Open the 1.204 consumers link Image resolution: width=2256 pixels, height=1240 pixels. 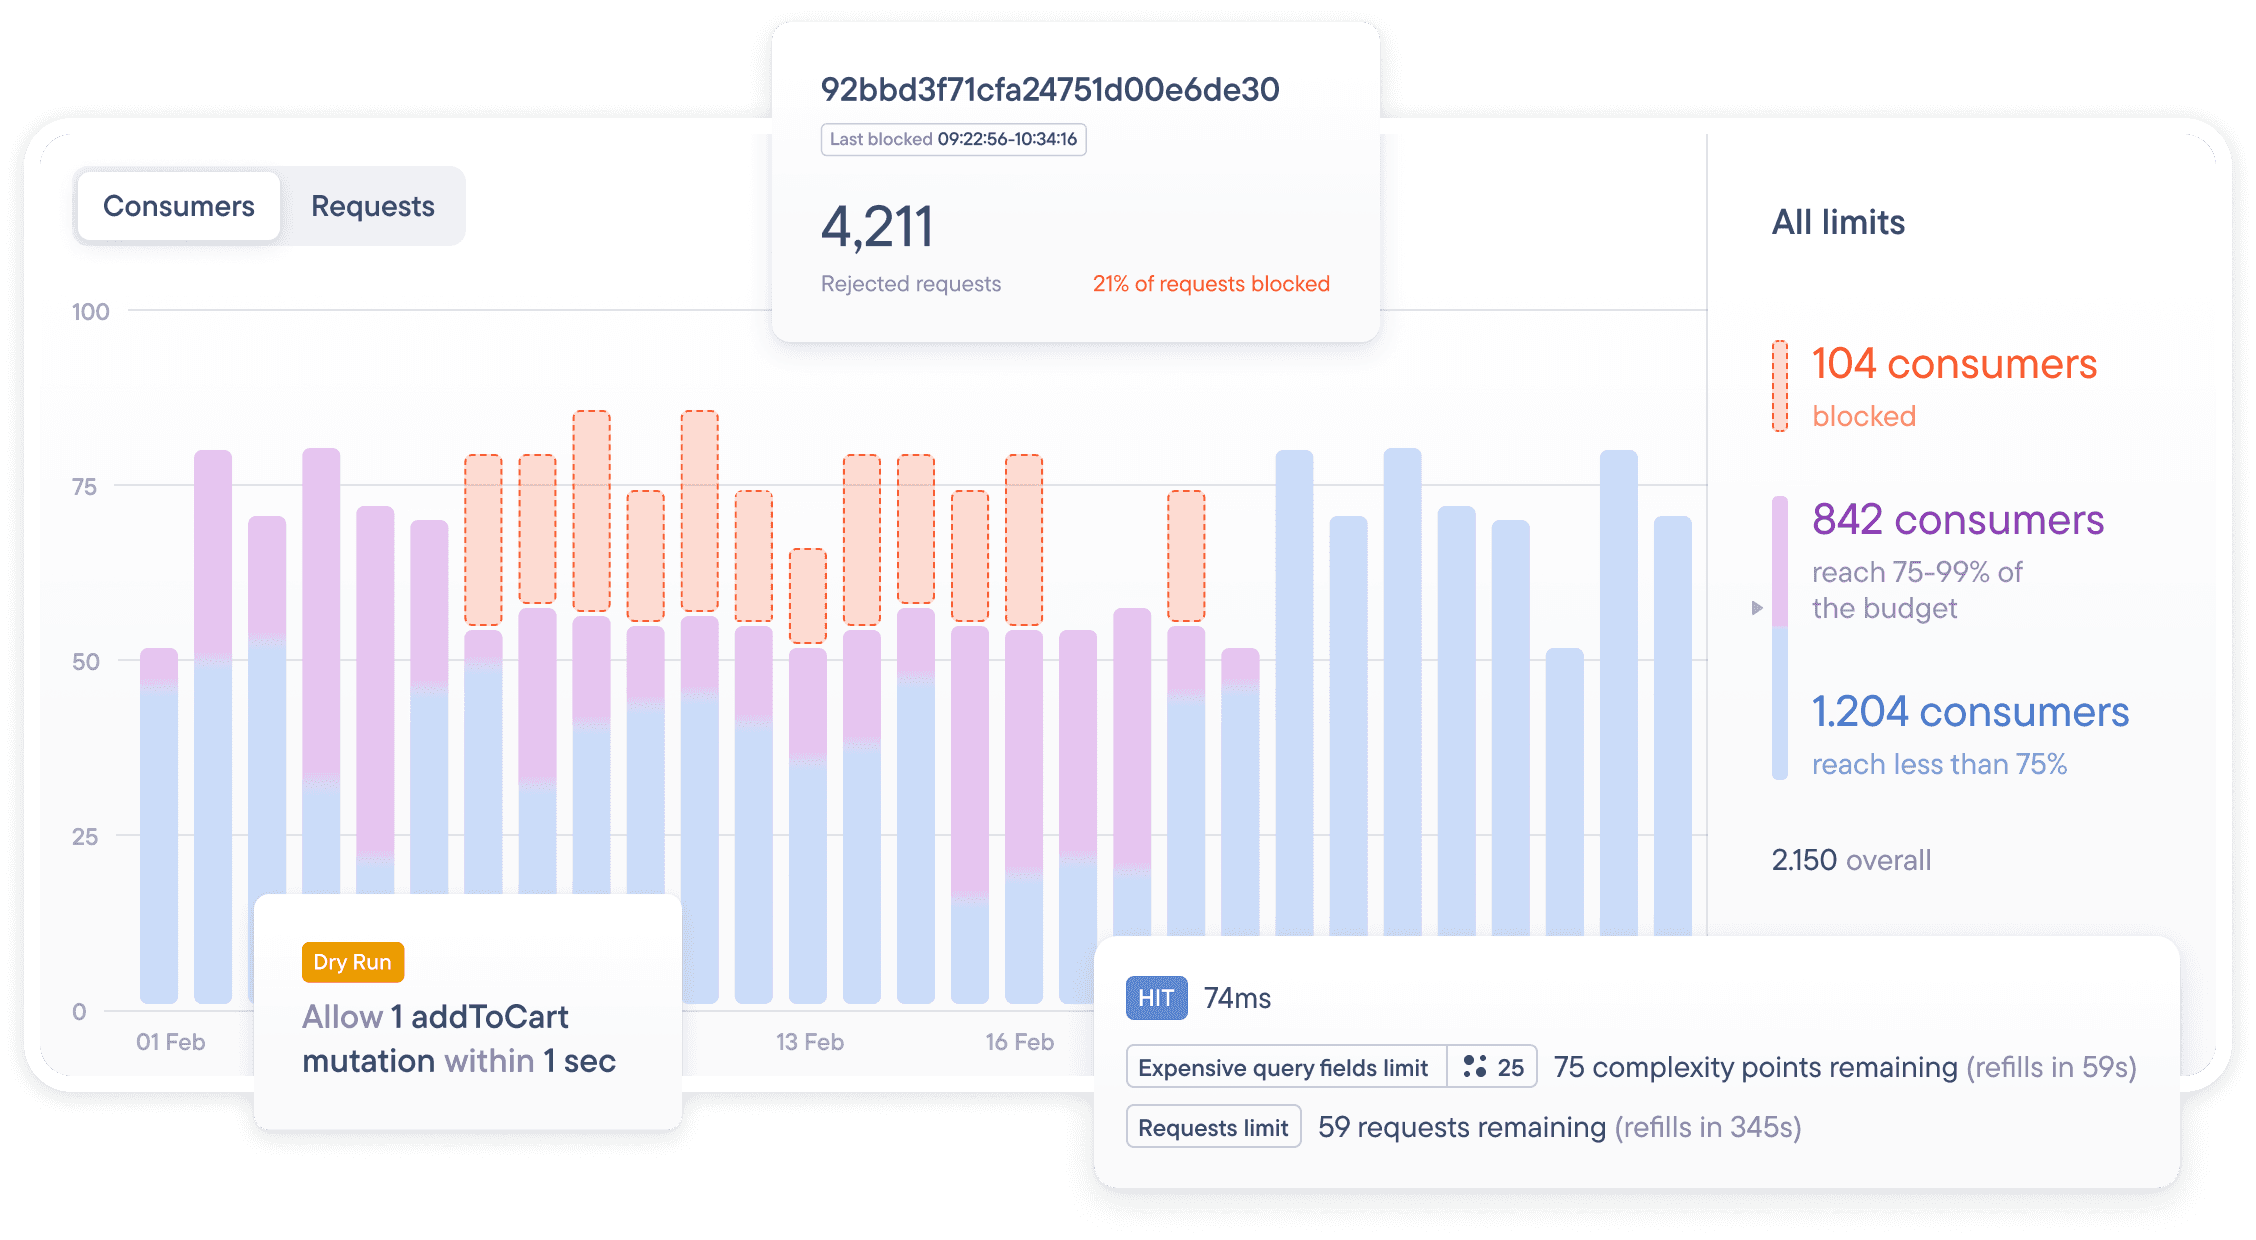click(1969, 713)
